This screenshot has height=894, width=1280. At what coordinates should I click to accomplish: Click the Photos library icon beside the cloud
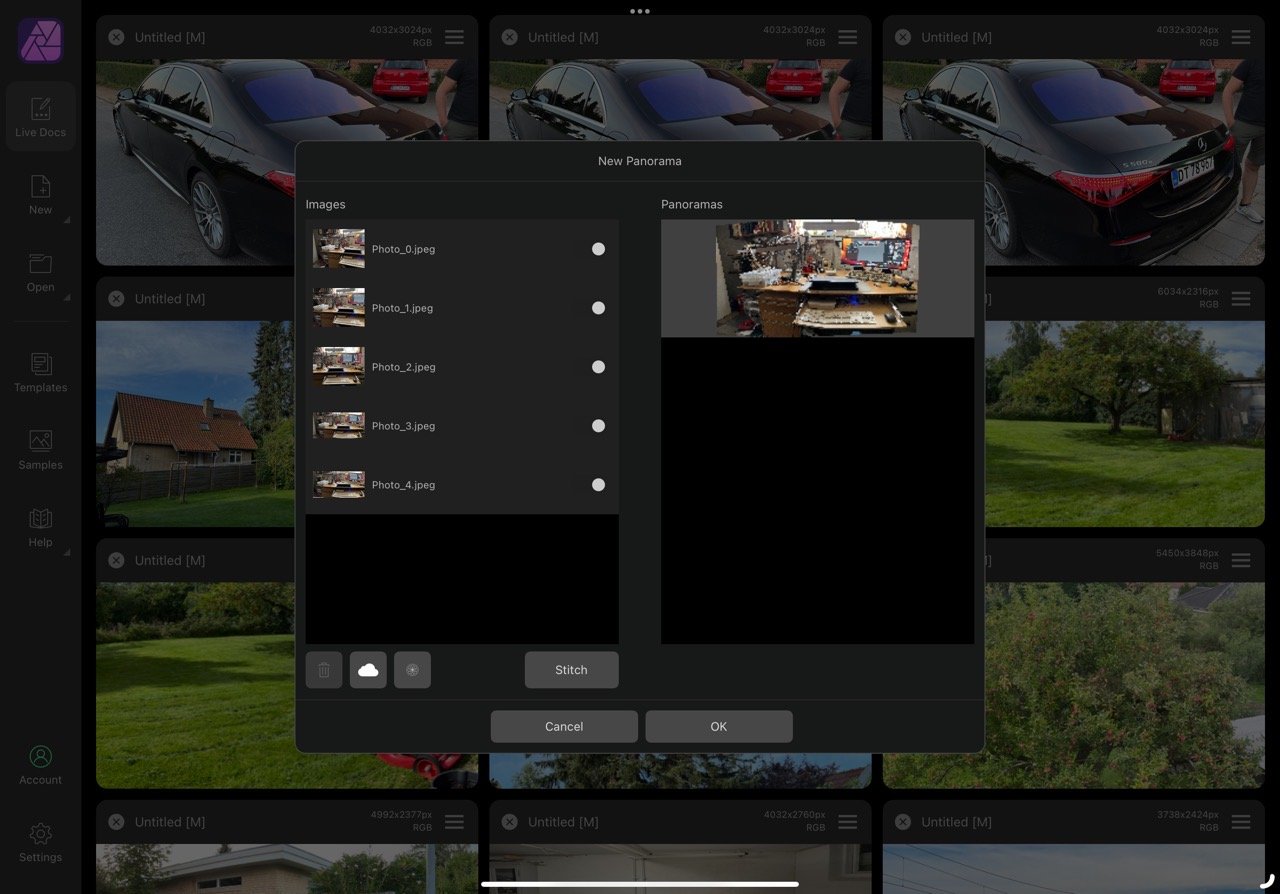[412, 670]
